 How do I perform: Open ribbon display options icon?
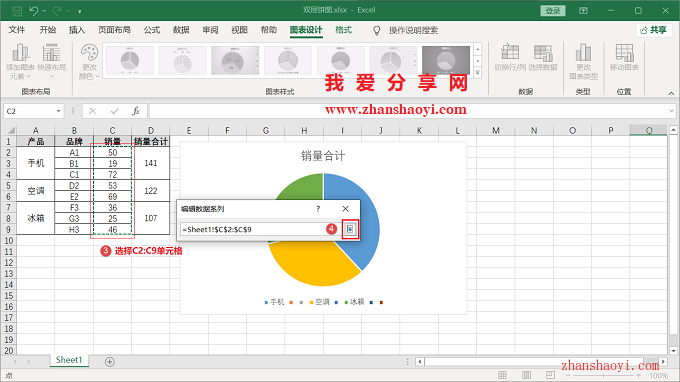583,10
